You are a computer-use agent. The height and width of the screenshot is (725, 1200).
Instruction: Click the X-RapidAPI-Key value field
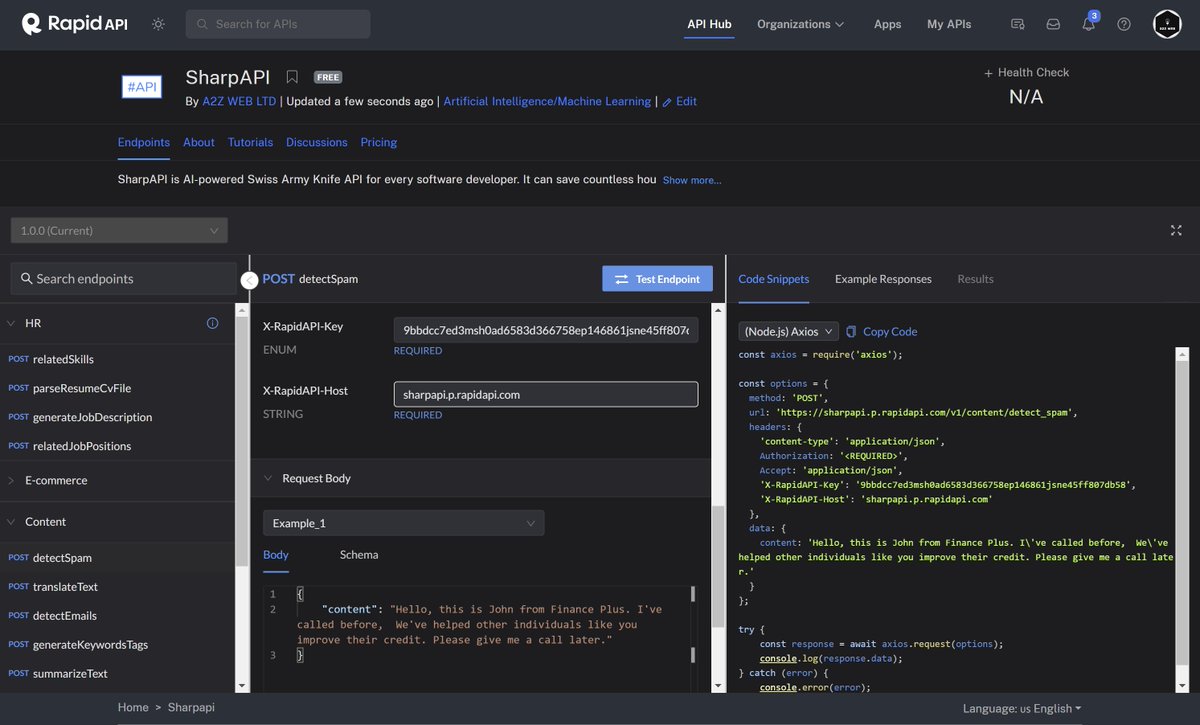pyautogui.click(x=546, y=330)
